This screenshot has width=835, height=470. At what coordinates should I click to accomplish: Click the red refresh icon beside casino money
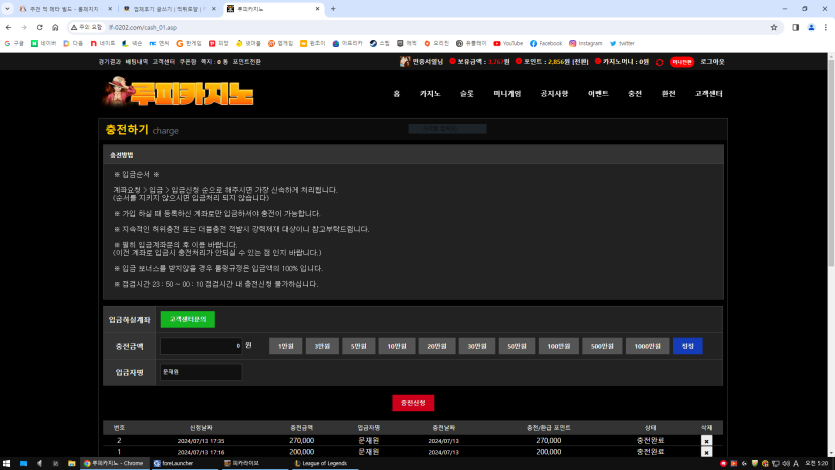(x=658, y=62)
